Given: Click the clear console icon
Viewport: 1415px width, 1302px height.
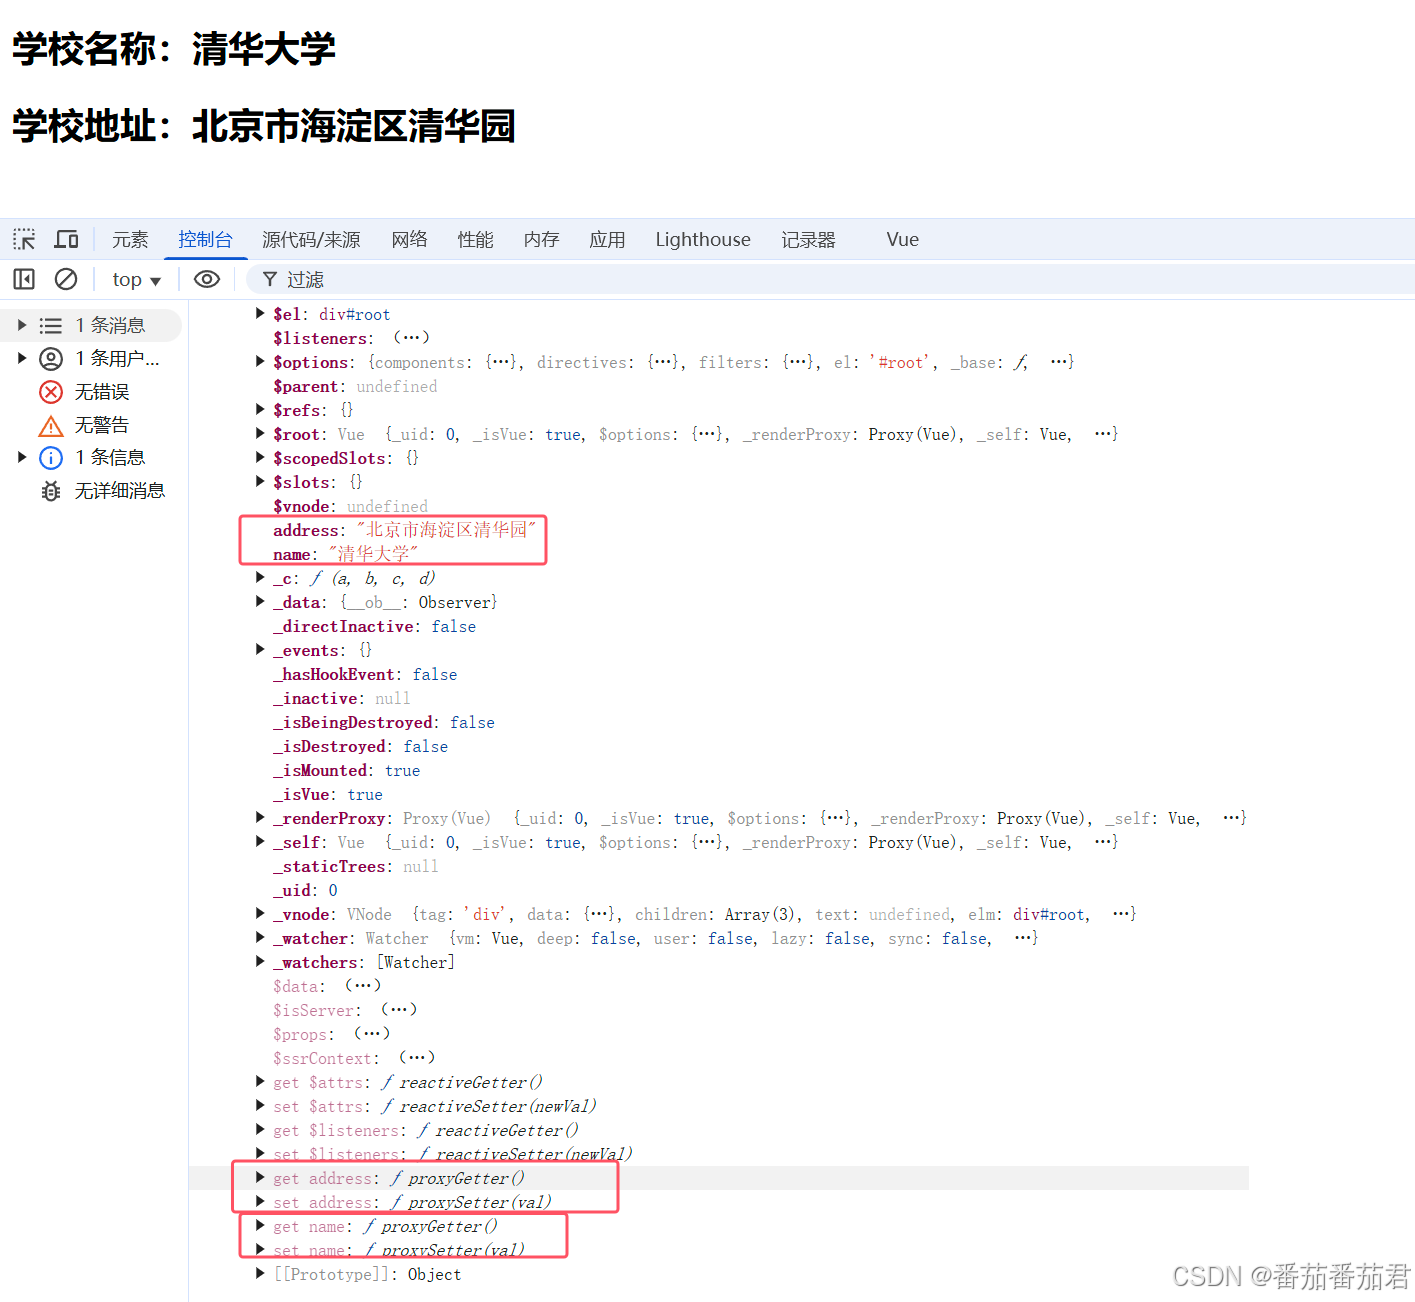Looking at the screenshot, I should tap(66, 278).
